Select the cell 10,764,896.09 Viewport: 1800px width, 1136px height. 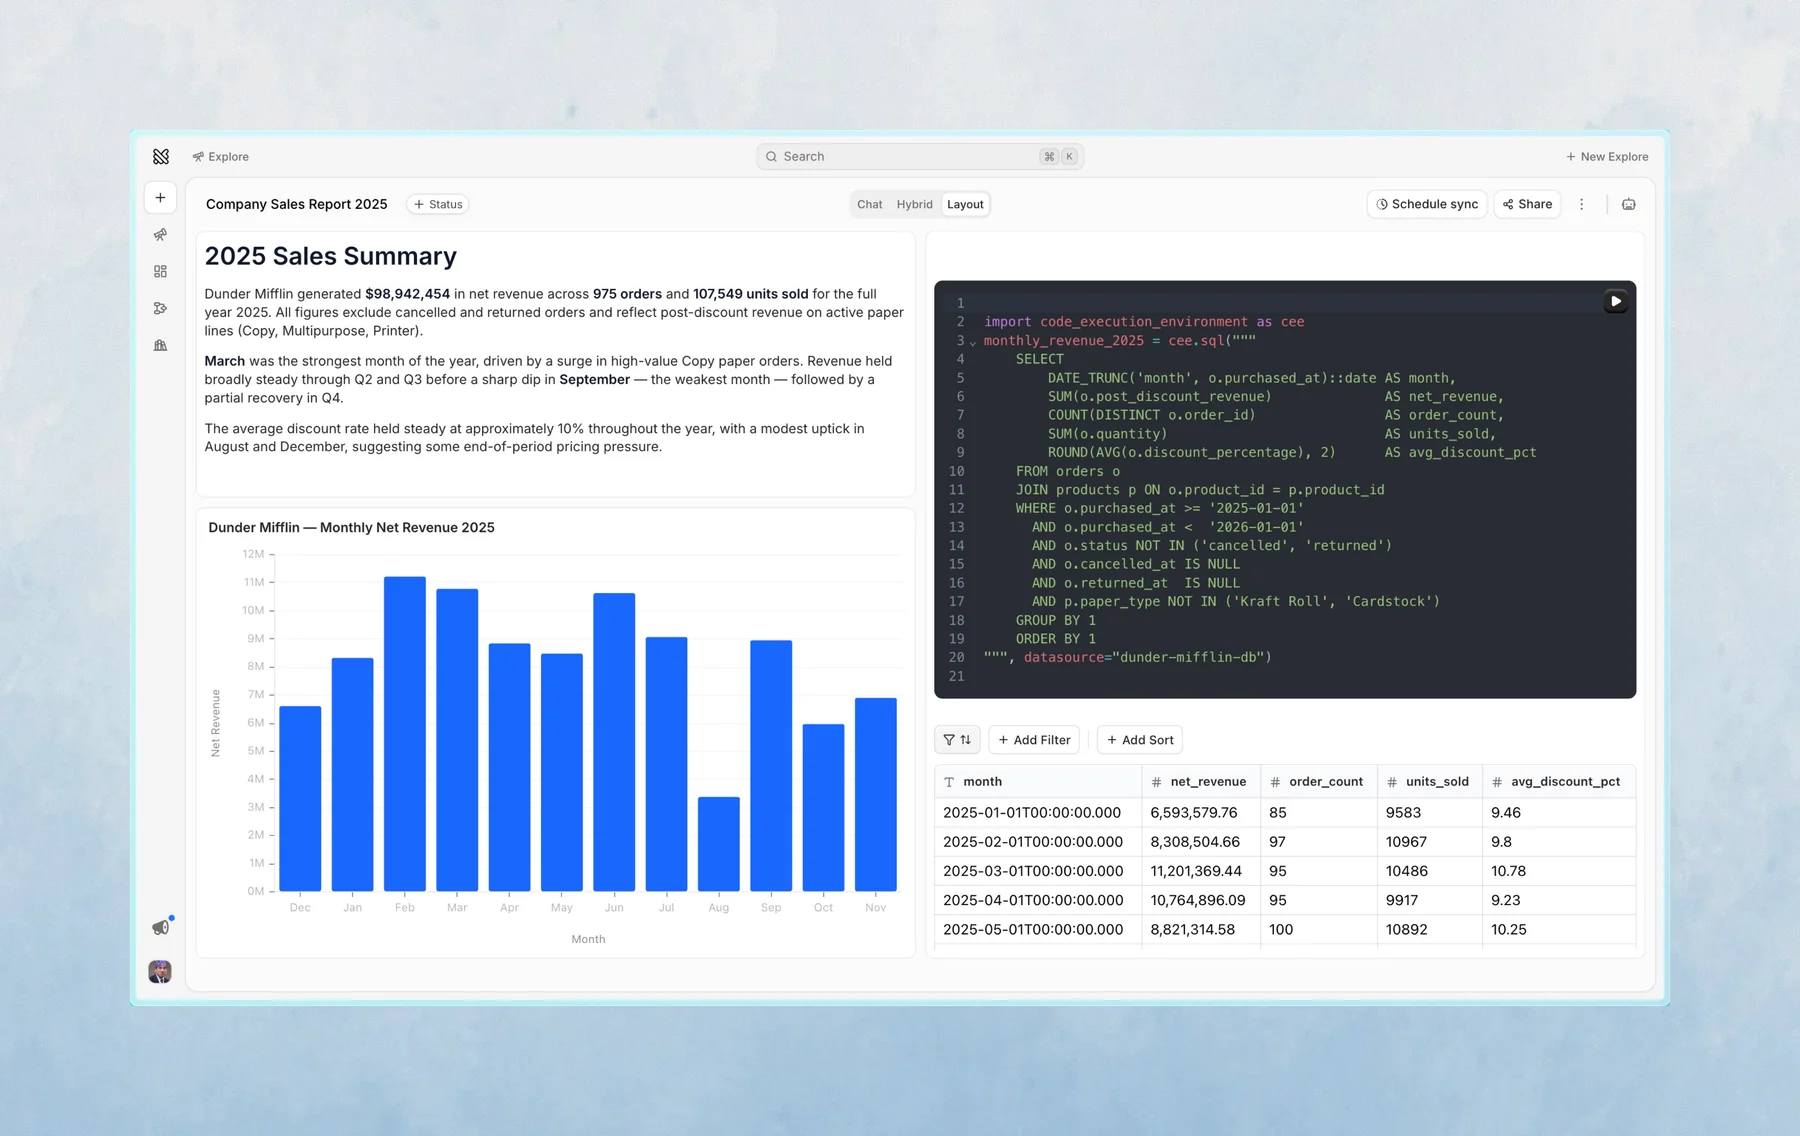click(x=1201, y=900)
